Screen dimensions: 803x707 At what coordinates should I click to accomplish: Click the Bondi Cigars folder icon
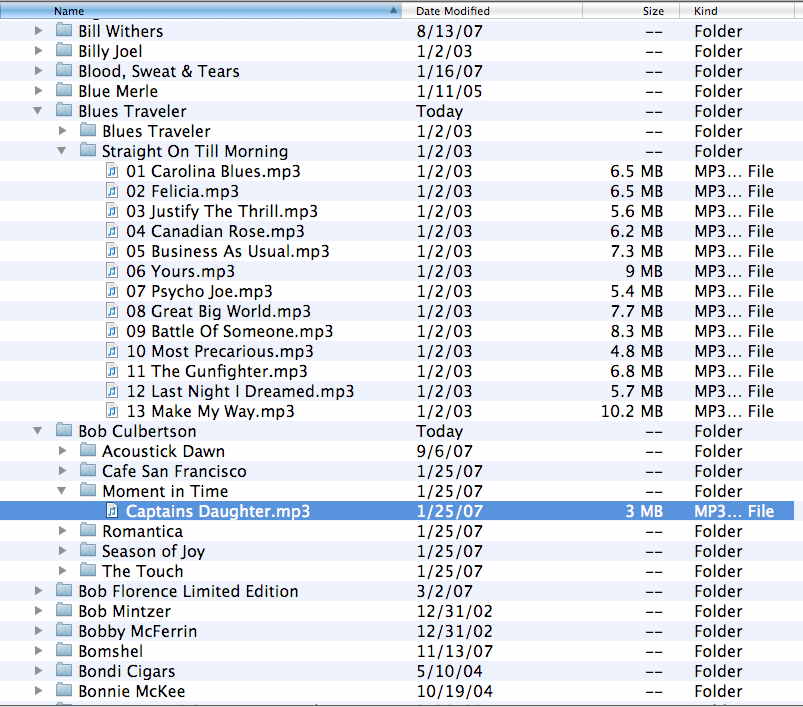click(64, 671)
